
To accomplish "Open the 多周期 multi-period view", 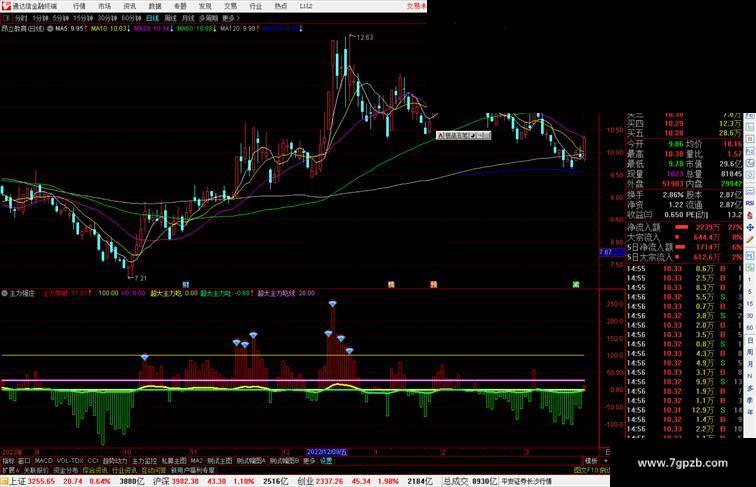I will point(208,18).
